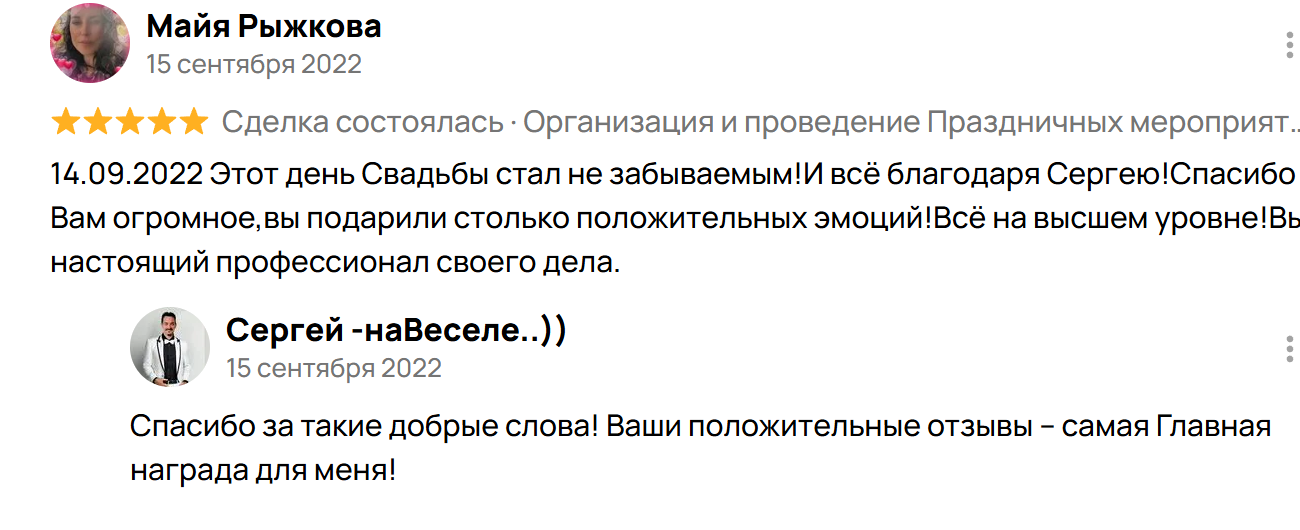Screen dimensions: 1300x530
Task: Click review line starting with '14.09.2022 Этот день'
Action: 672,173
